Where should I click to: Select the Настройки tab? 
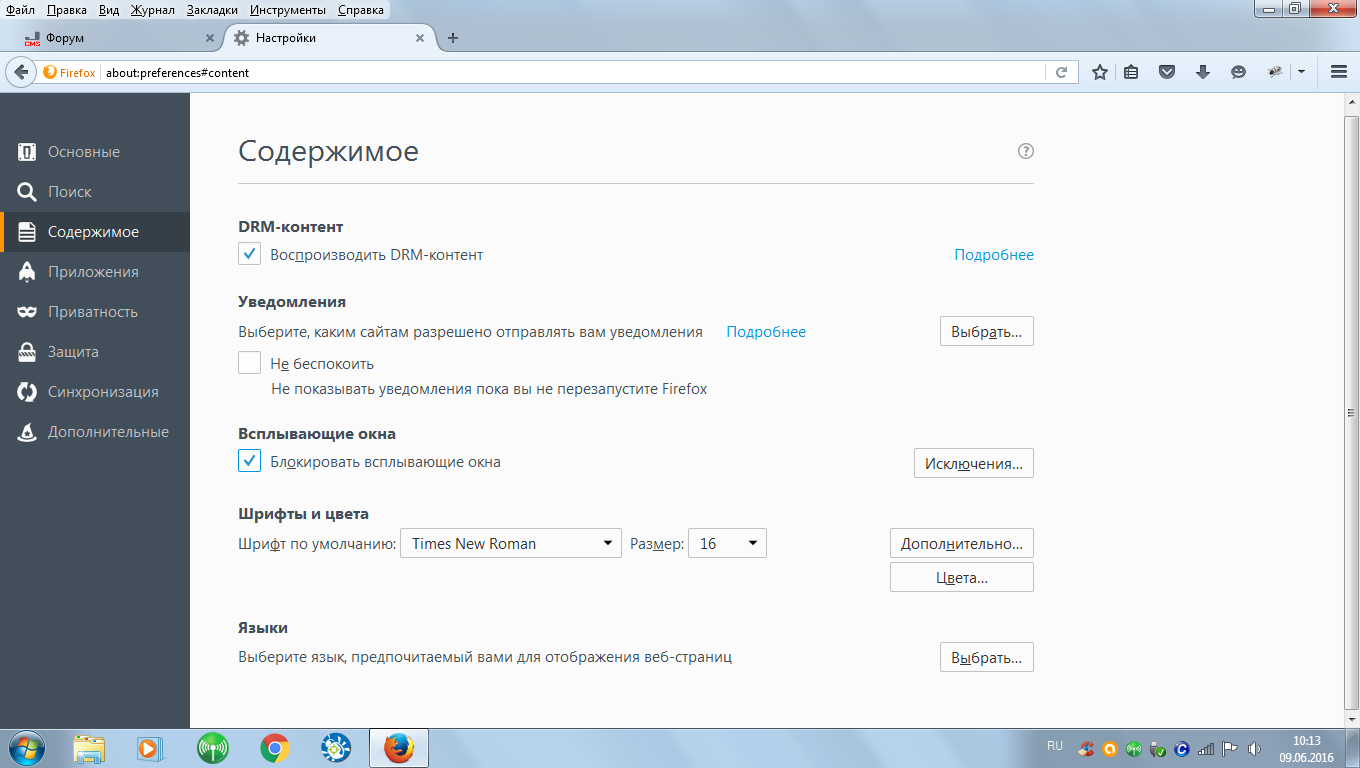pos(329,38)
